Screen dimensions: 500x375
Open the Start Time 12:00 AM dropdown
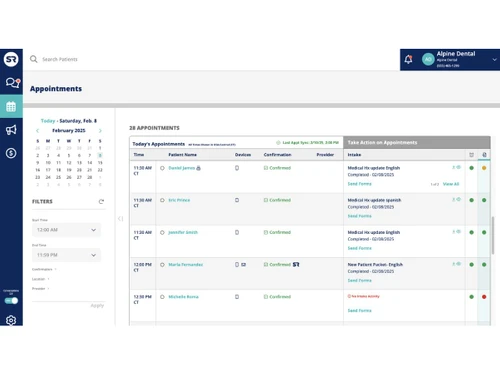[66, 230]
